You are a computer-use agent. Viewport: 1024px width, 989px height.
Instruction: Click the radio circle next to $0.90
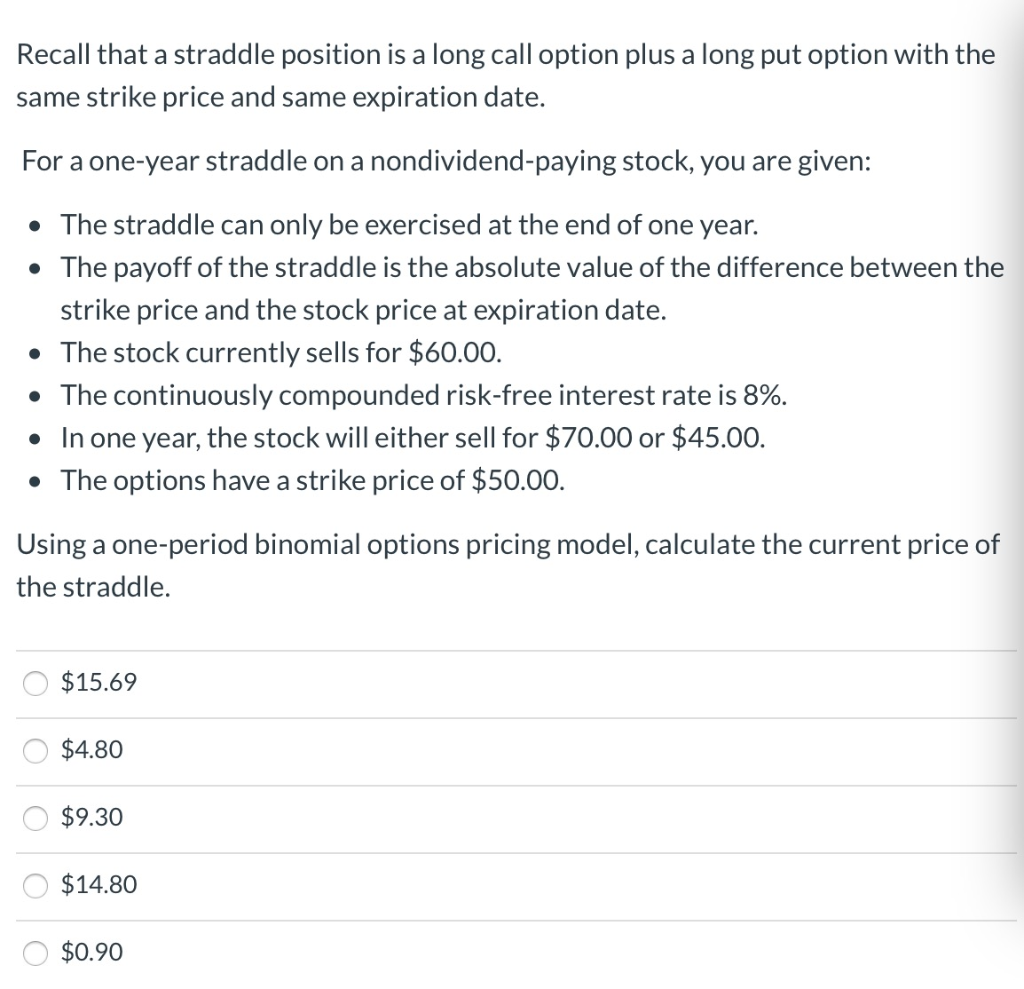click(x=35, y=953)
